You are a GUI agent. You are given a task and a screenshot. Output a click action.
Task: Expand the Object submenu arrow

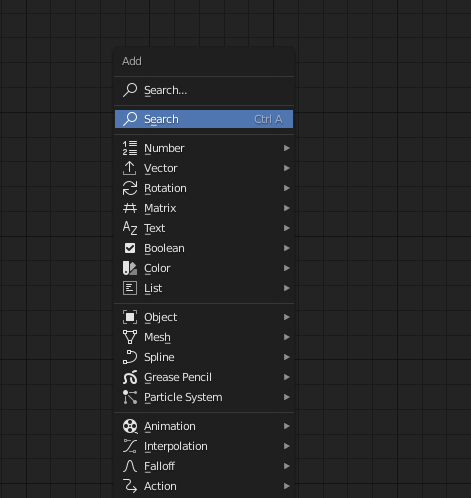coord(286,317)
